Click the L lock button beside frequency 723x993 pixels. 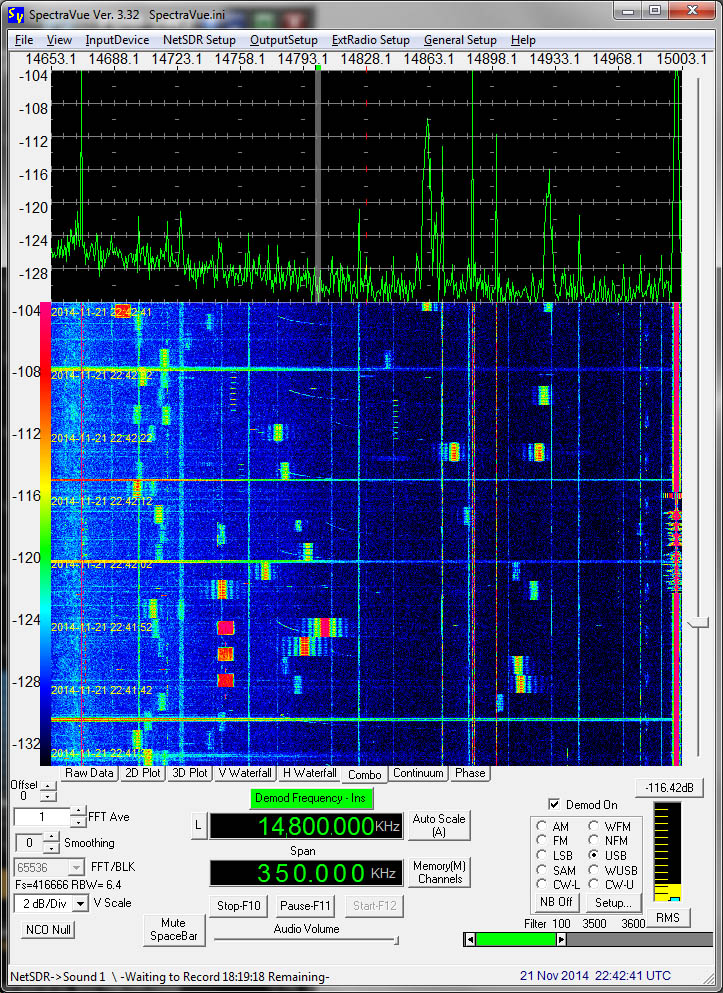tap(198, 826)
